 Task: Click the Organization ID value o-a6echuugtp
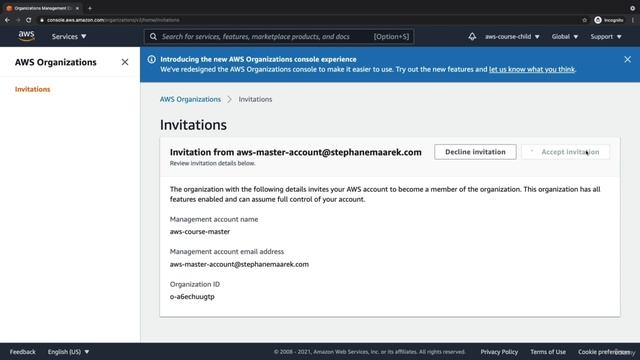coord(192,297)
